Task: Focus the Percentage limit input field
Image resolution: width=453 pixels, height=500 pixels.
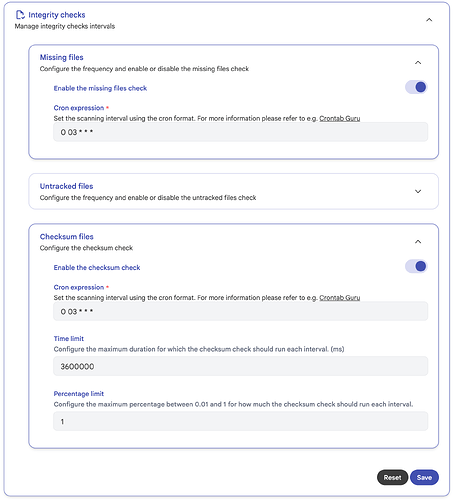Action: 240,421
